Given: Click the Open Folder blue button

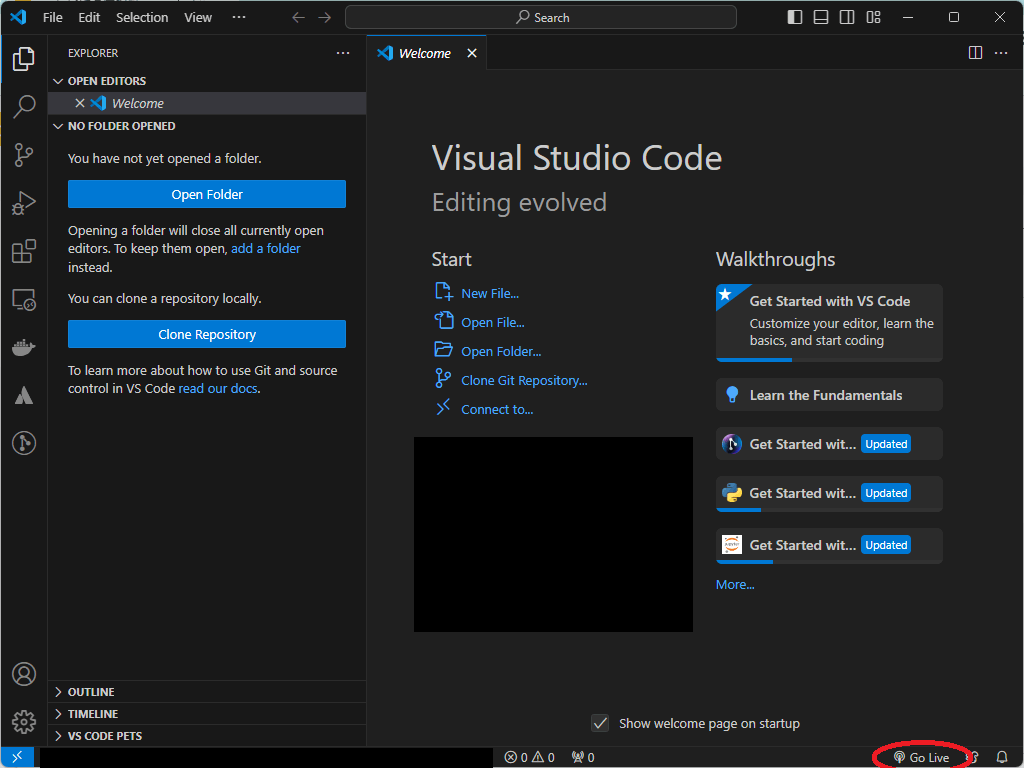Looking at the screenshot, I should [x=207, y=195].
